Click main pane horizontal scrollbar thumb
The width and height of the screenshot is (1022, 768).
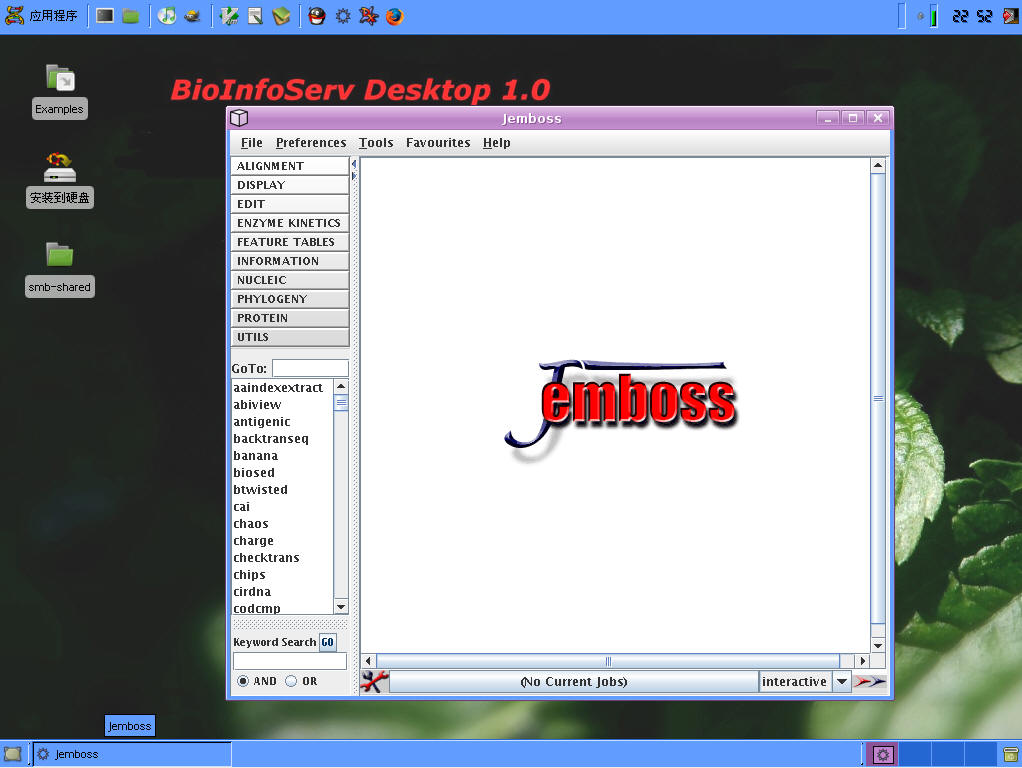pos(608,661)
